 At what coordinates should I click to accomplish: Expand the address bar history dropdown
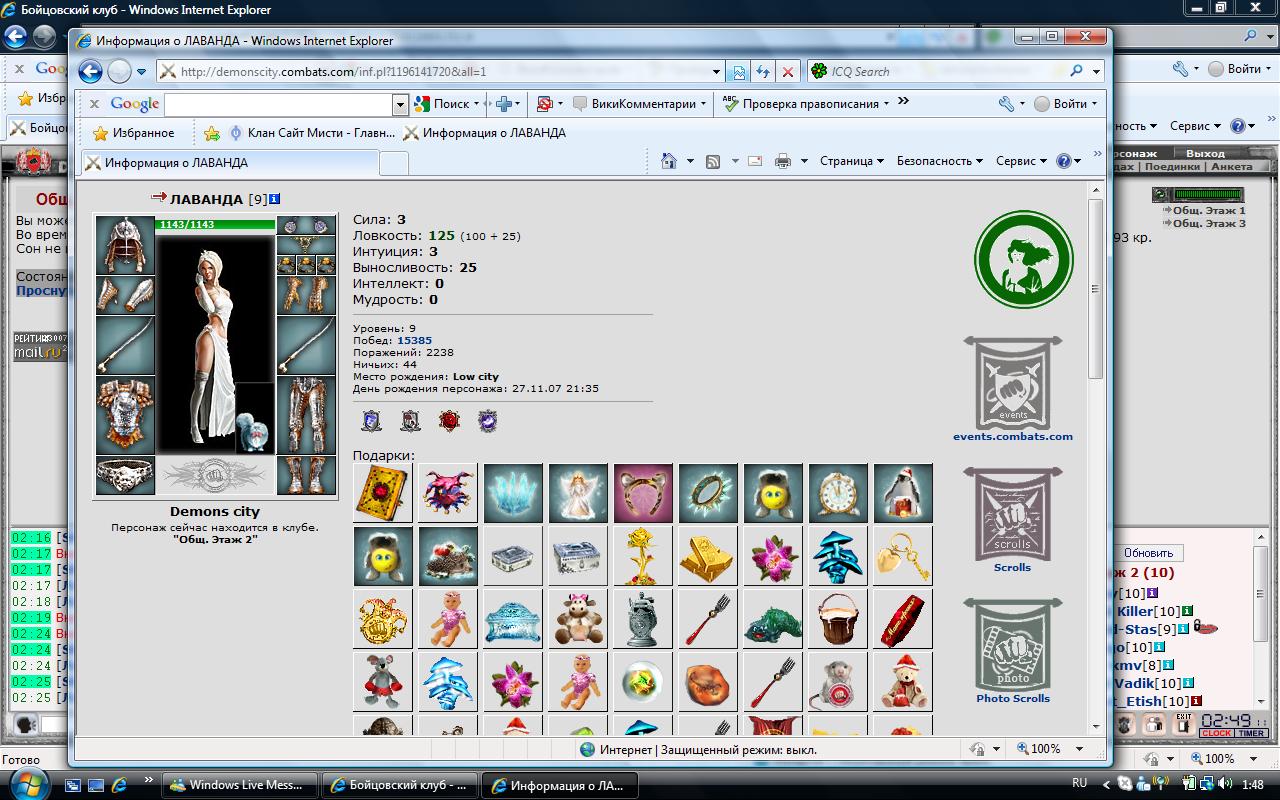click(x=717, y=72)
